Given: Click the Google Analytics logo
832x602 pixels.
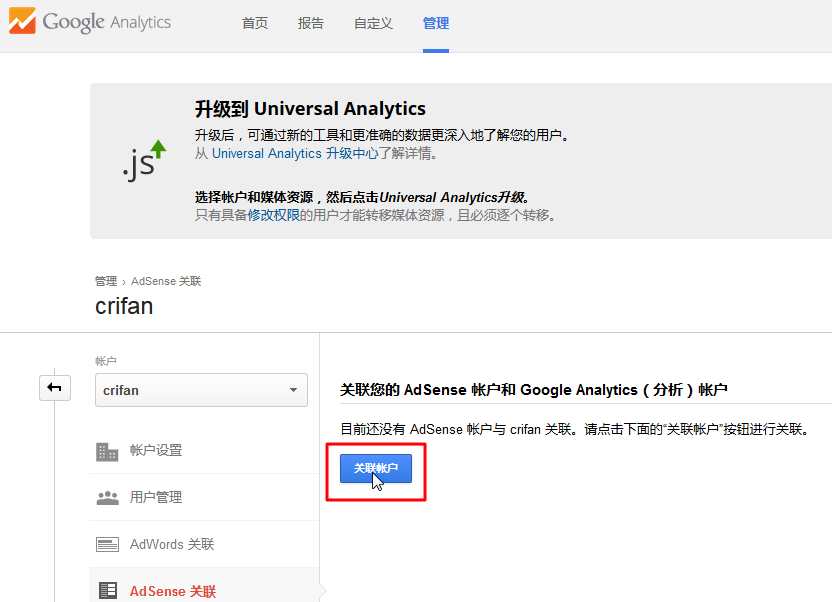Looking at the screenshot, I should (x=90, y=22).
